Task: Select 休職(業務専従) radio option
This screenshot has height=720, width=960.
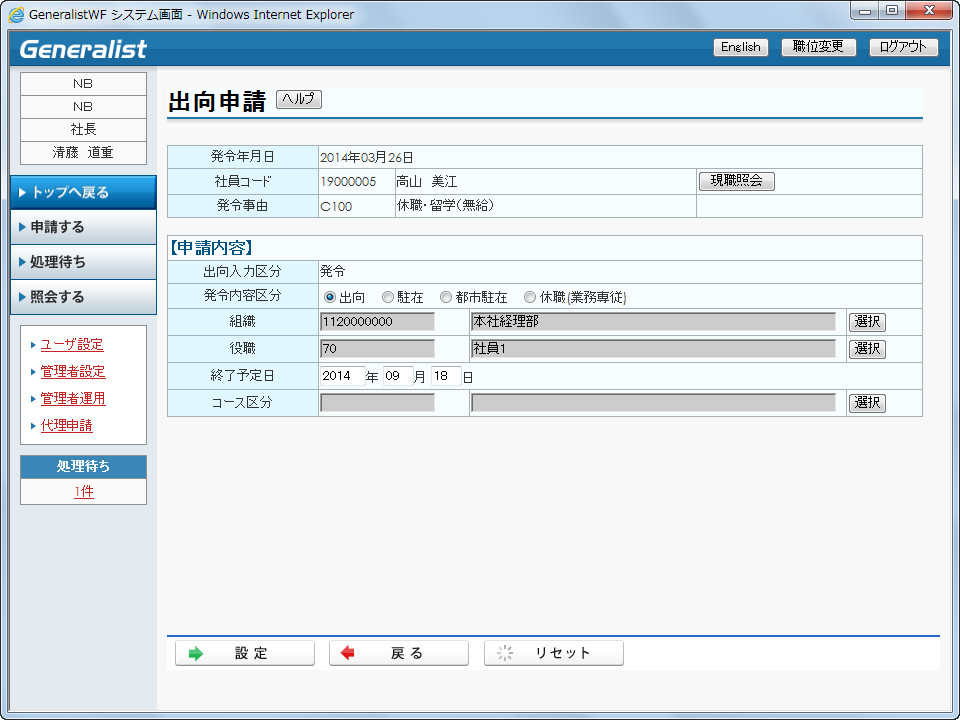Action: (x=531, y=297)
